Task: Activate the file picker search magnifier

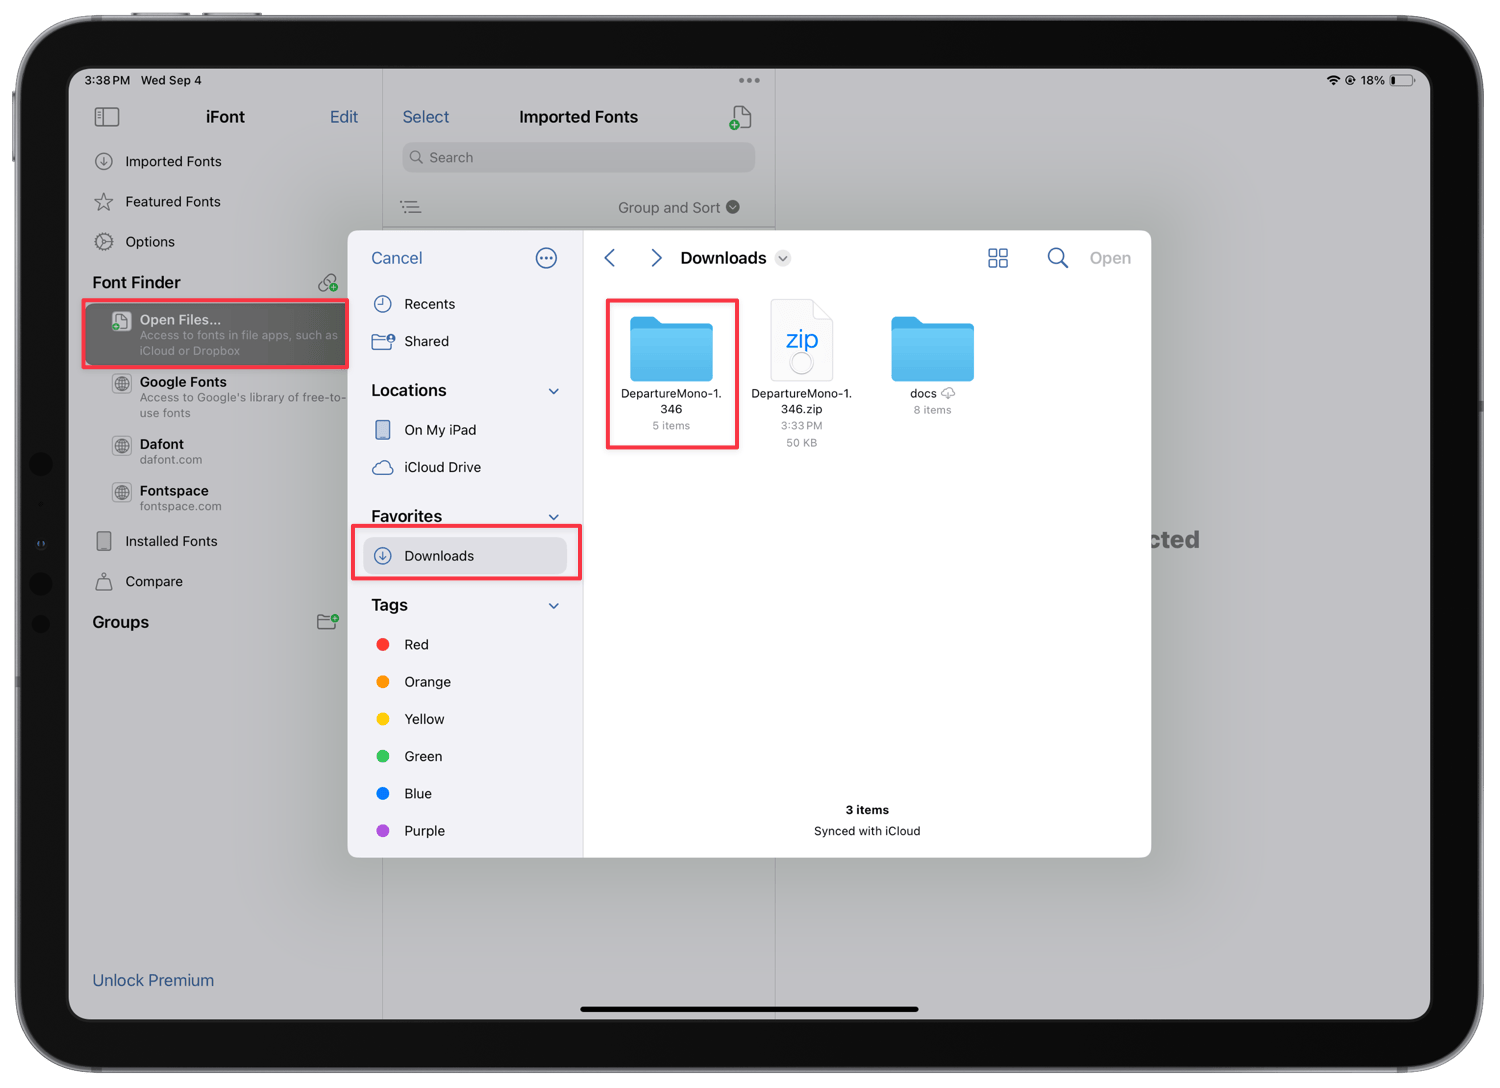Action: click(1057, 257)
